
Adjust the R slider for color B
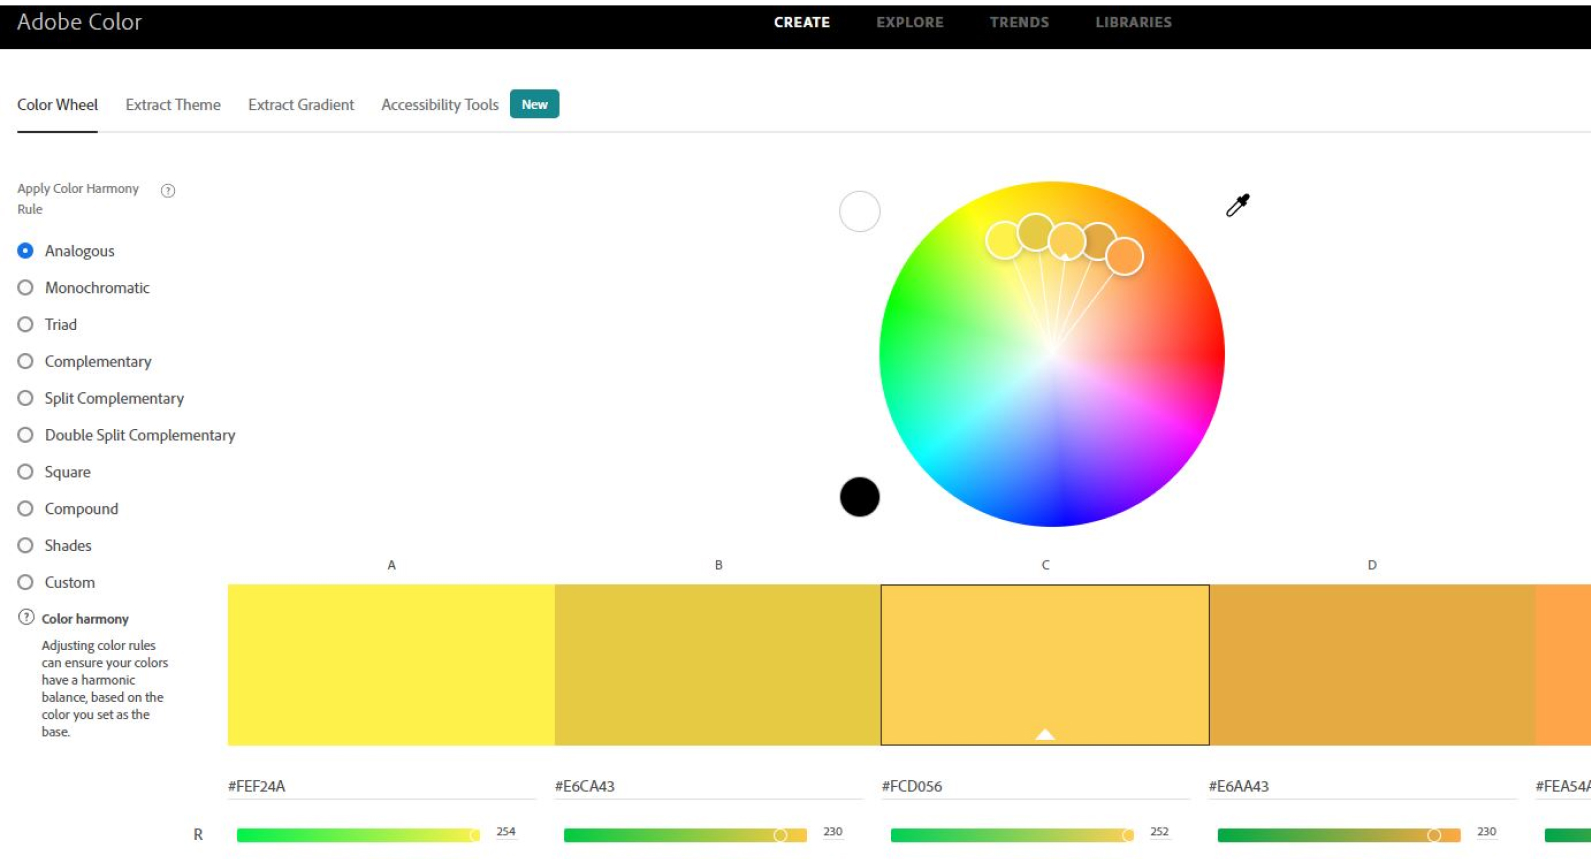685,835
